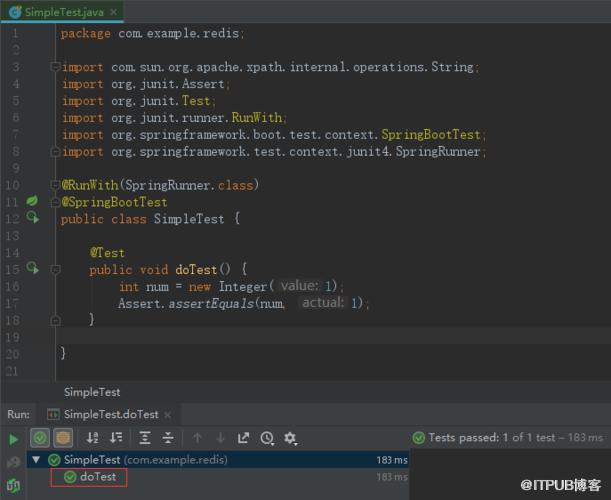This screenshot has width=611, height=500.
Task: Click the RunWith import on line 6
Action: [x=174, y=118]
